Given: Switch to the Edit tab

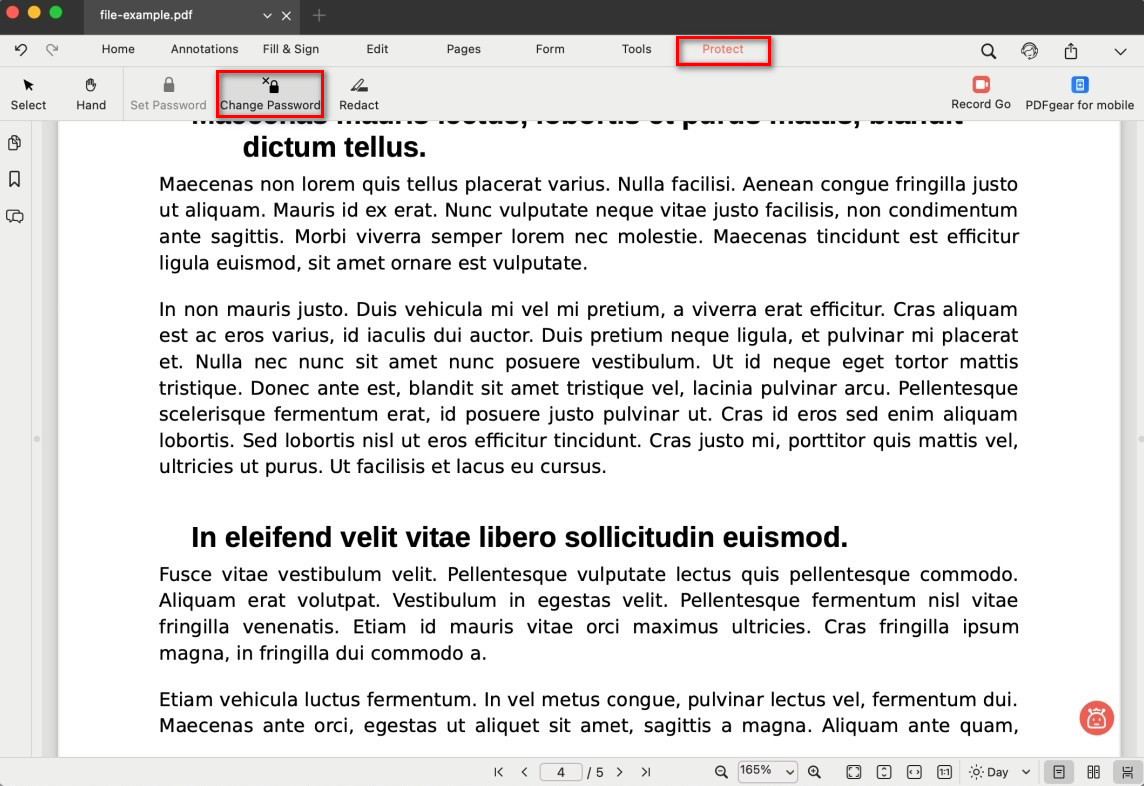Looking at the screenshot, I should pyautogui.click(x=377, y=49).
